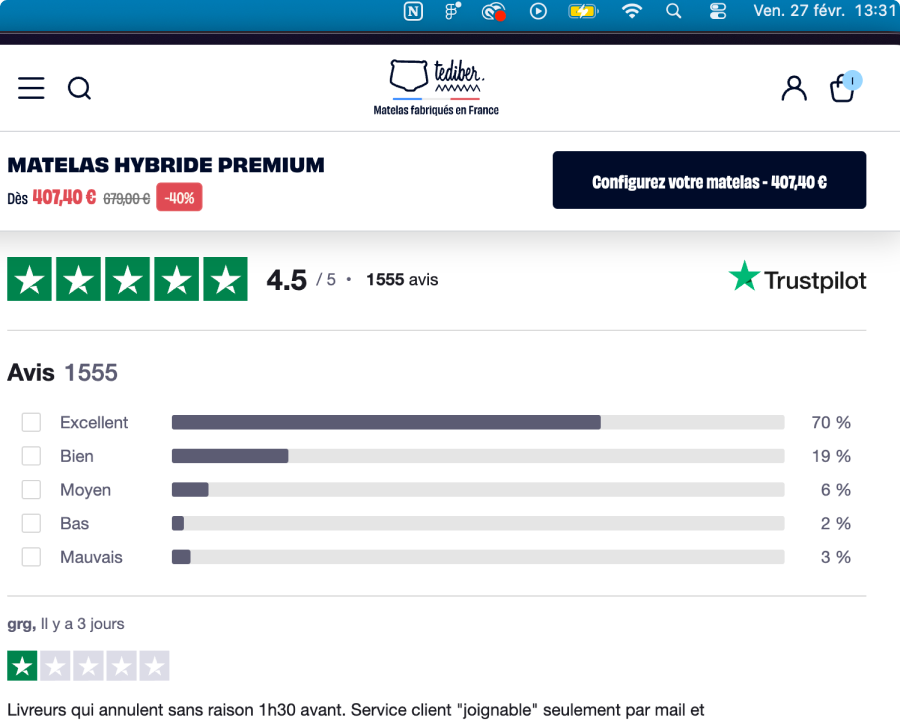
Task: Click the Avis 1555 heading
Action: pyautogui.click(x=62, y=372)
